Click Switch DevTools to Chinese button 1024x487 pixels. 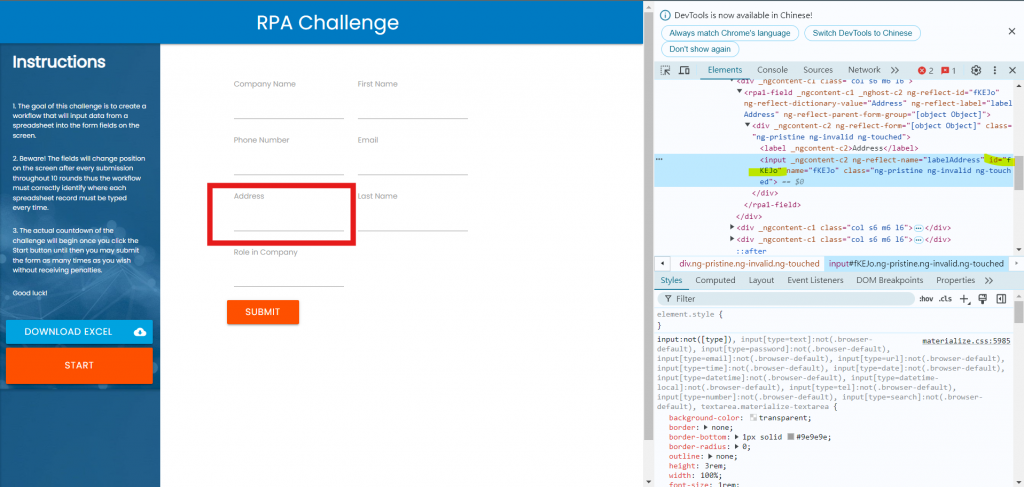pyautogui.click(x=862, y=33)
